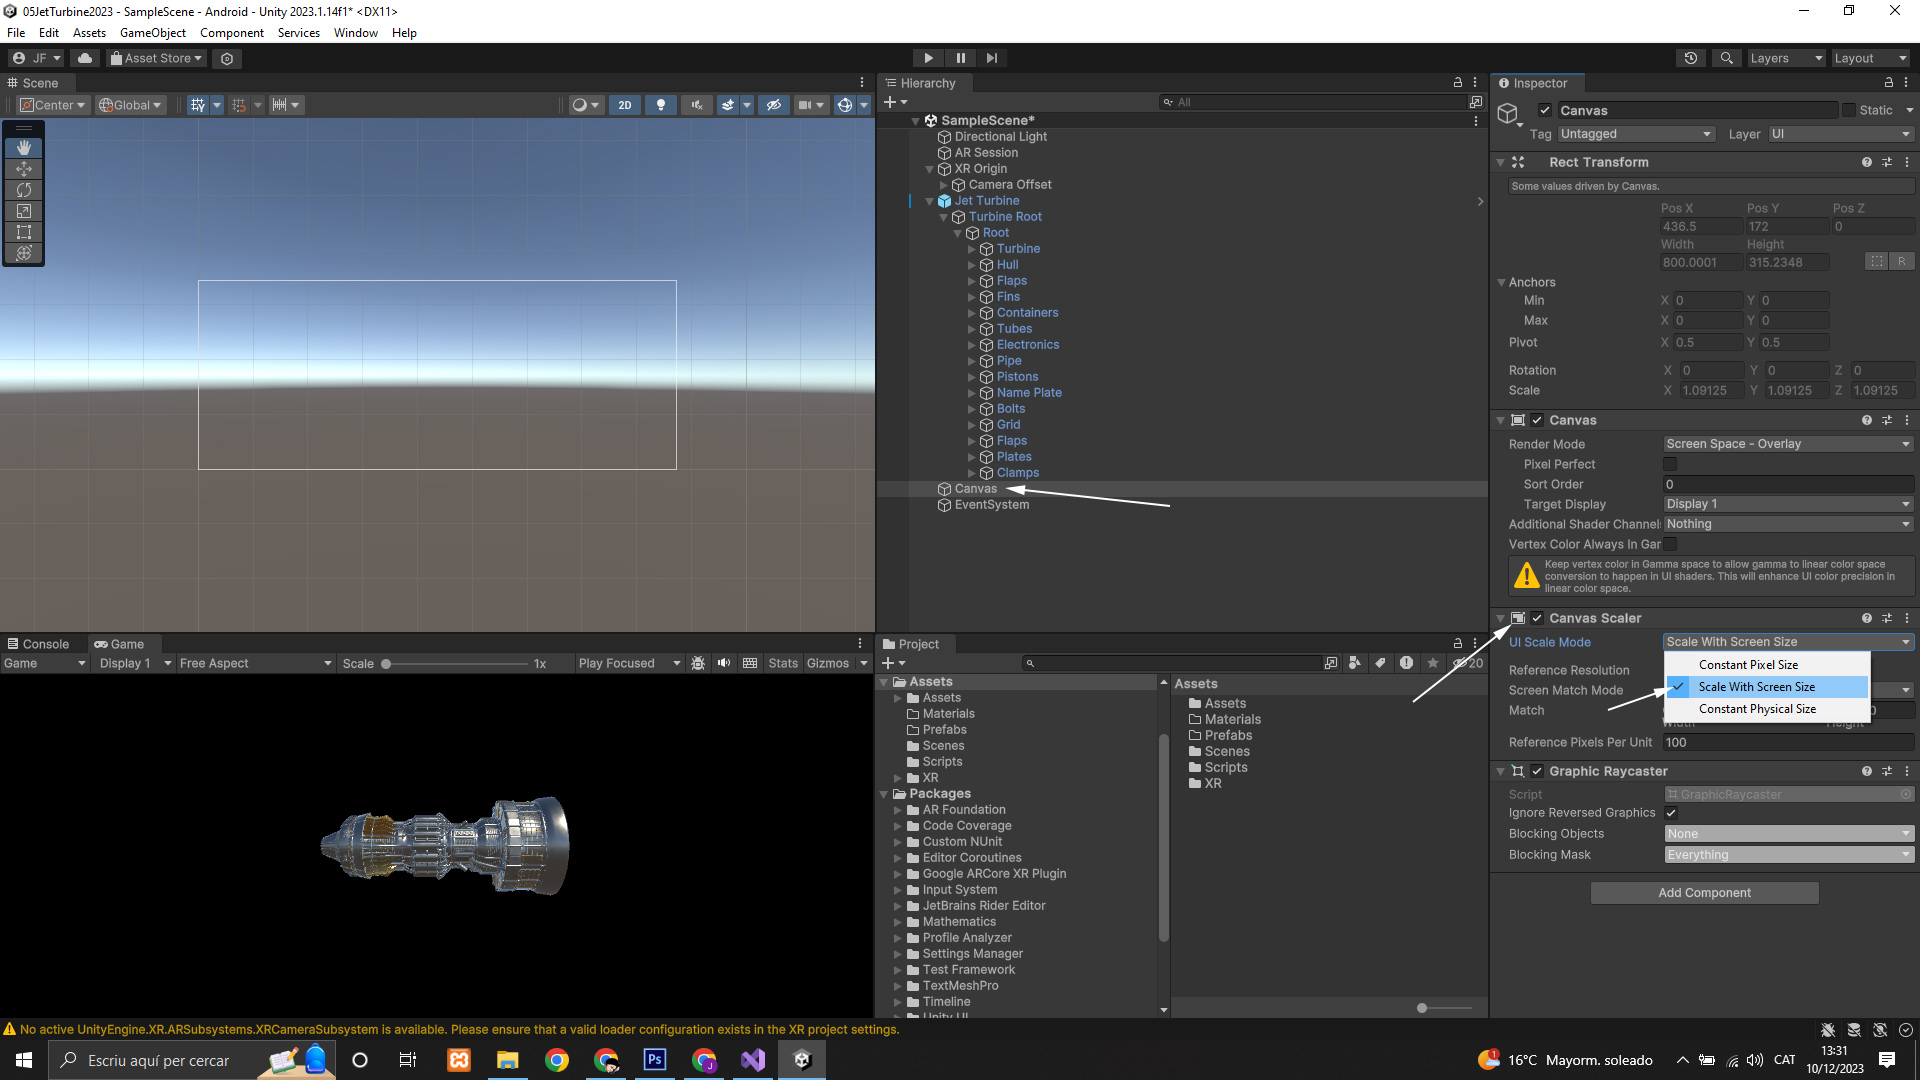Click the Play button to enter play mode

pos(928,58)
